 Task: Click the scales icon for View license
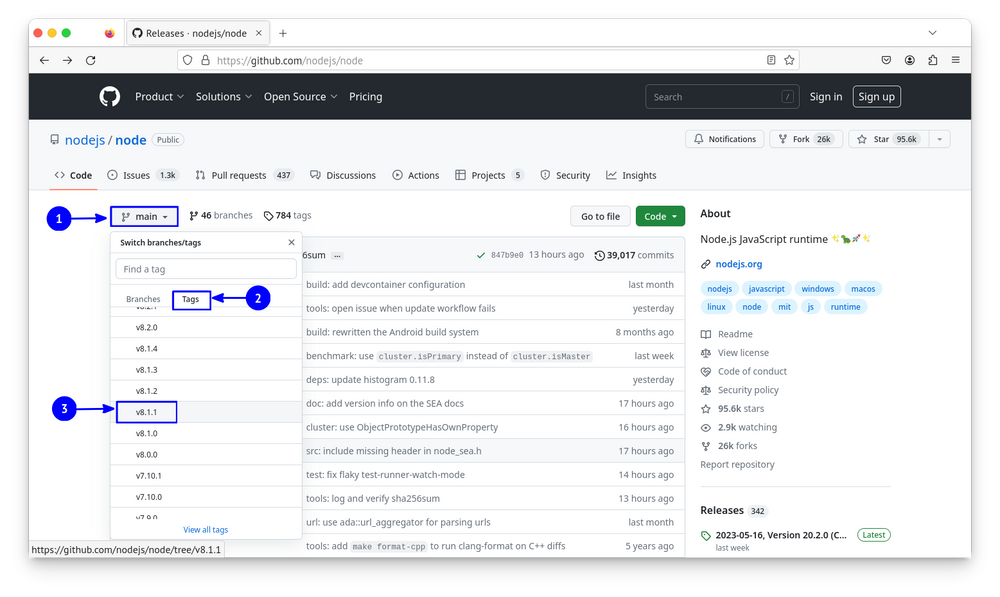pyautogui.click(x=705, y=352)
